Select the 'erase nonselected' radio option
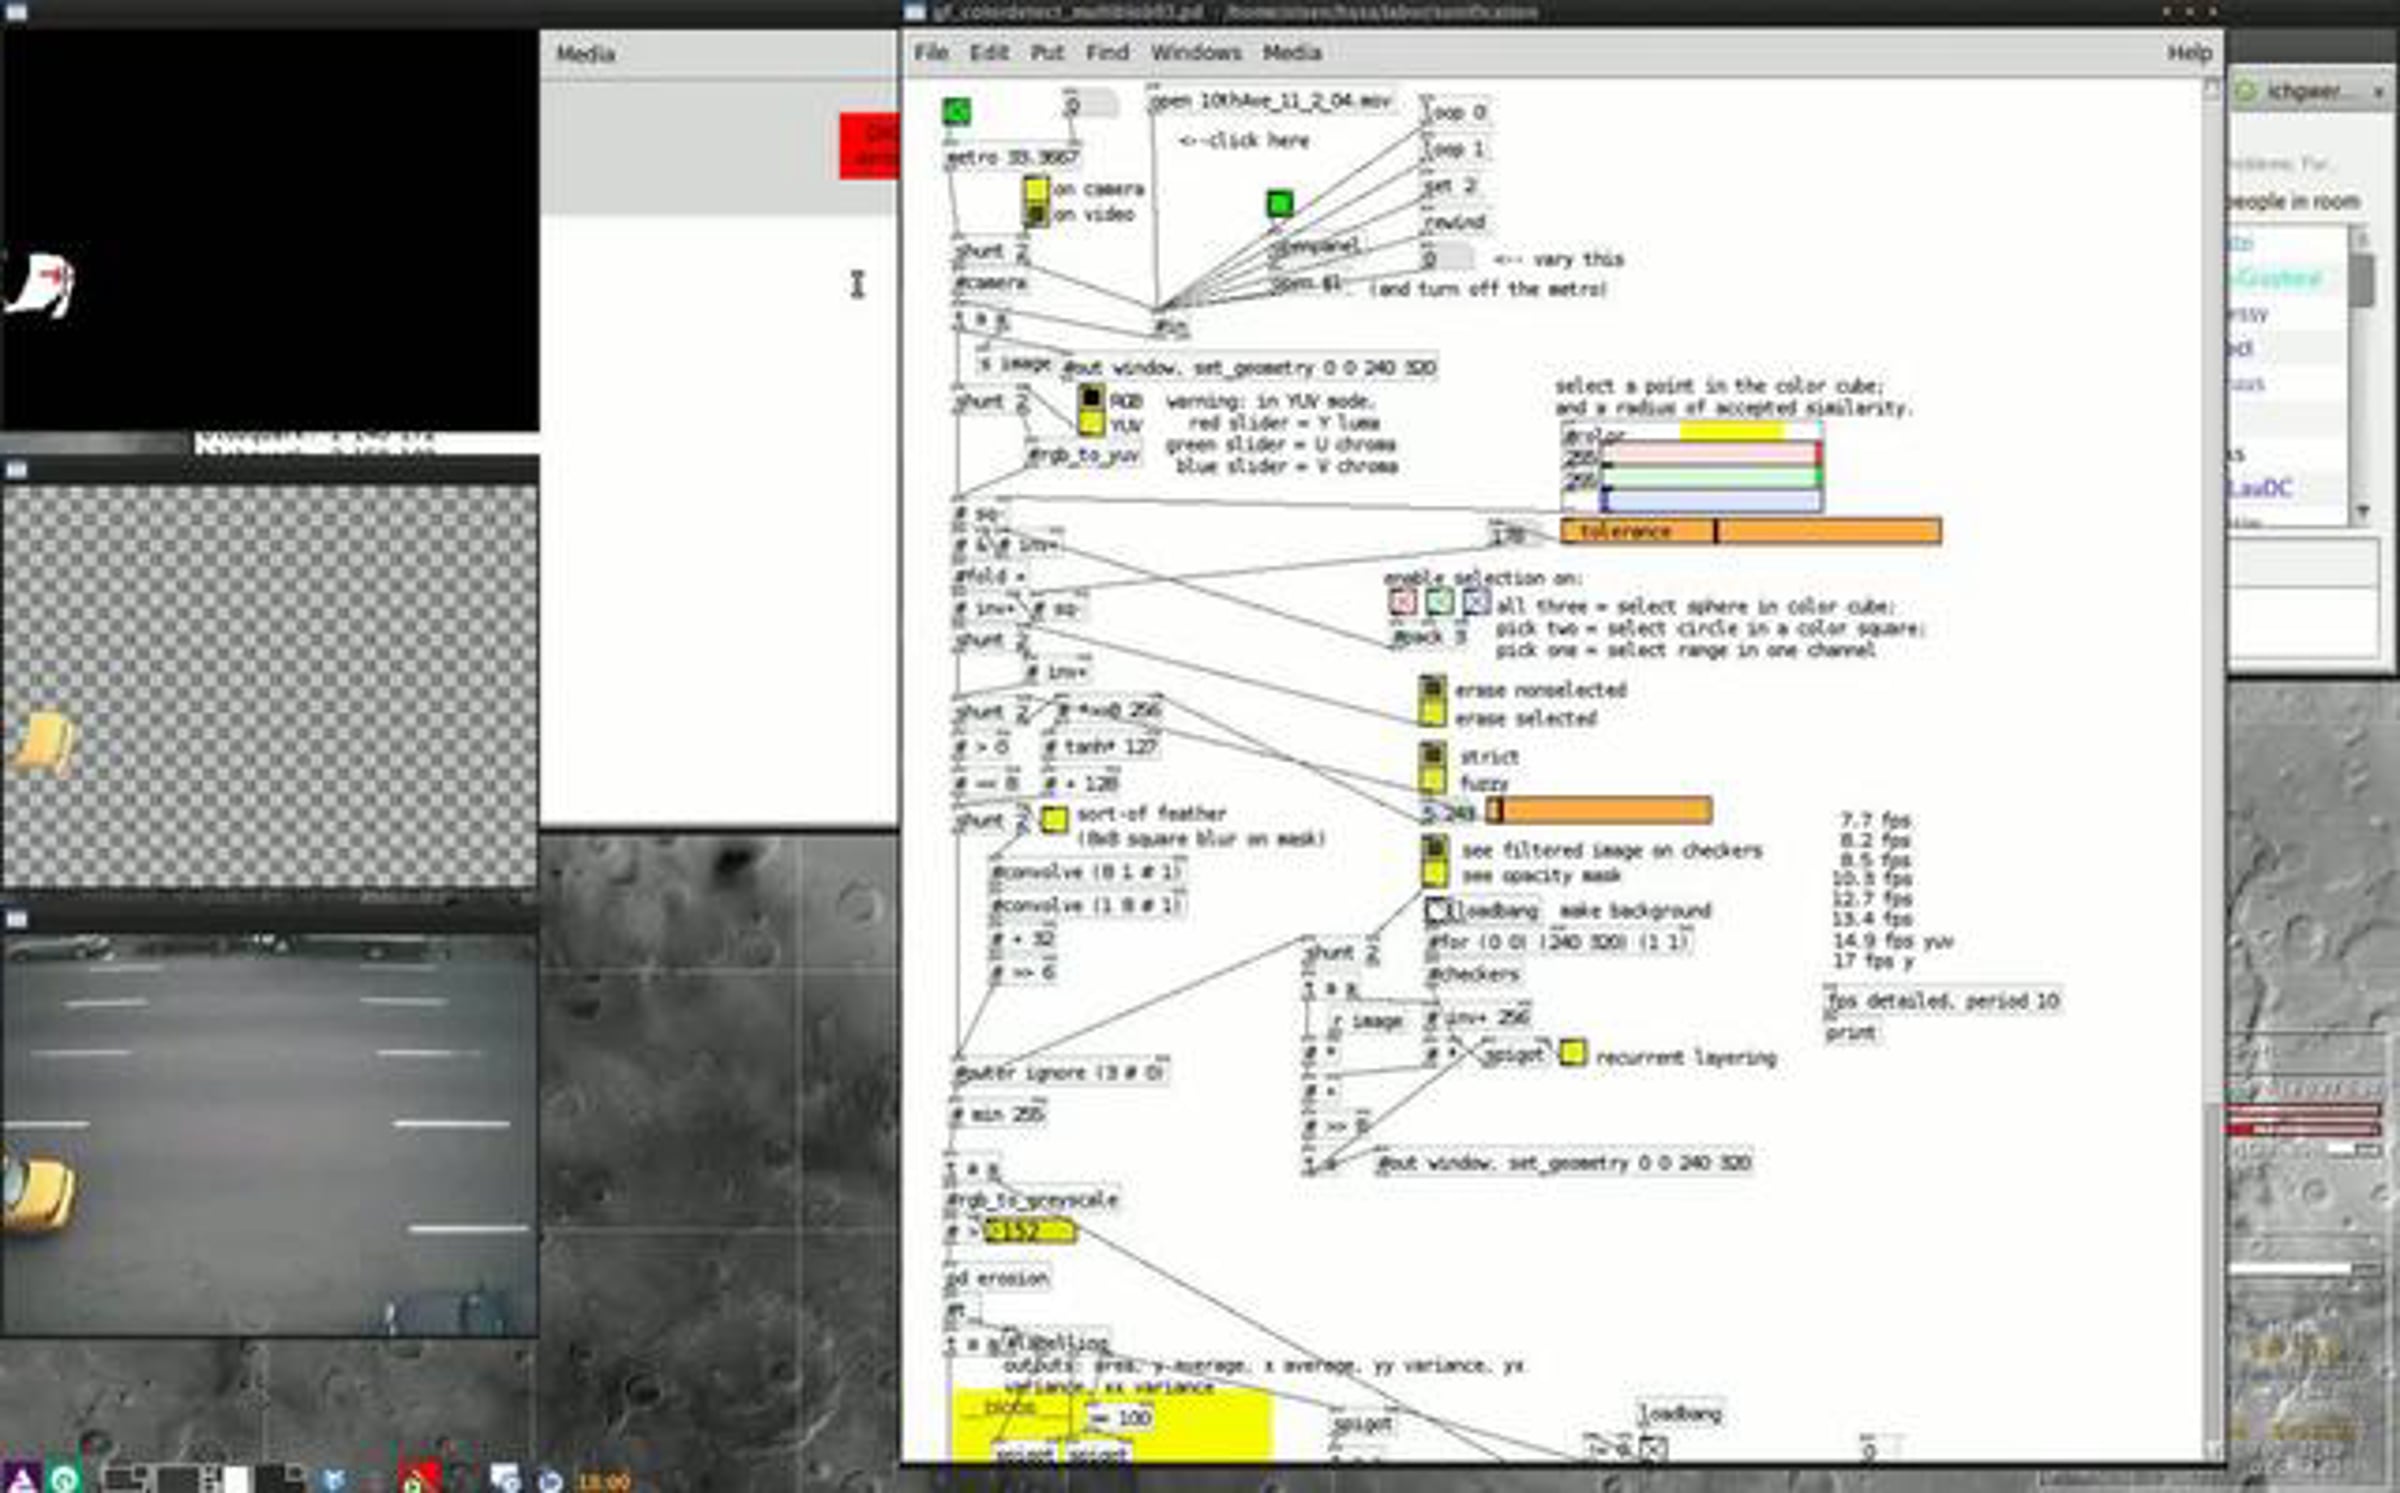This screenshot has width=2400, height=1493. point(1432,689)
